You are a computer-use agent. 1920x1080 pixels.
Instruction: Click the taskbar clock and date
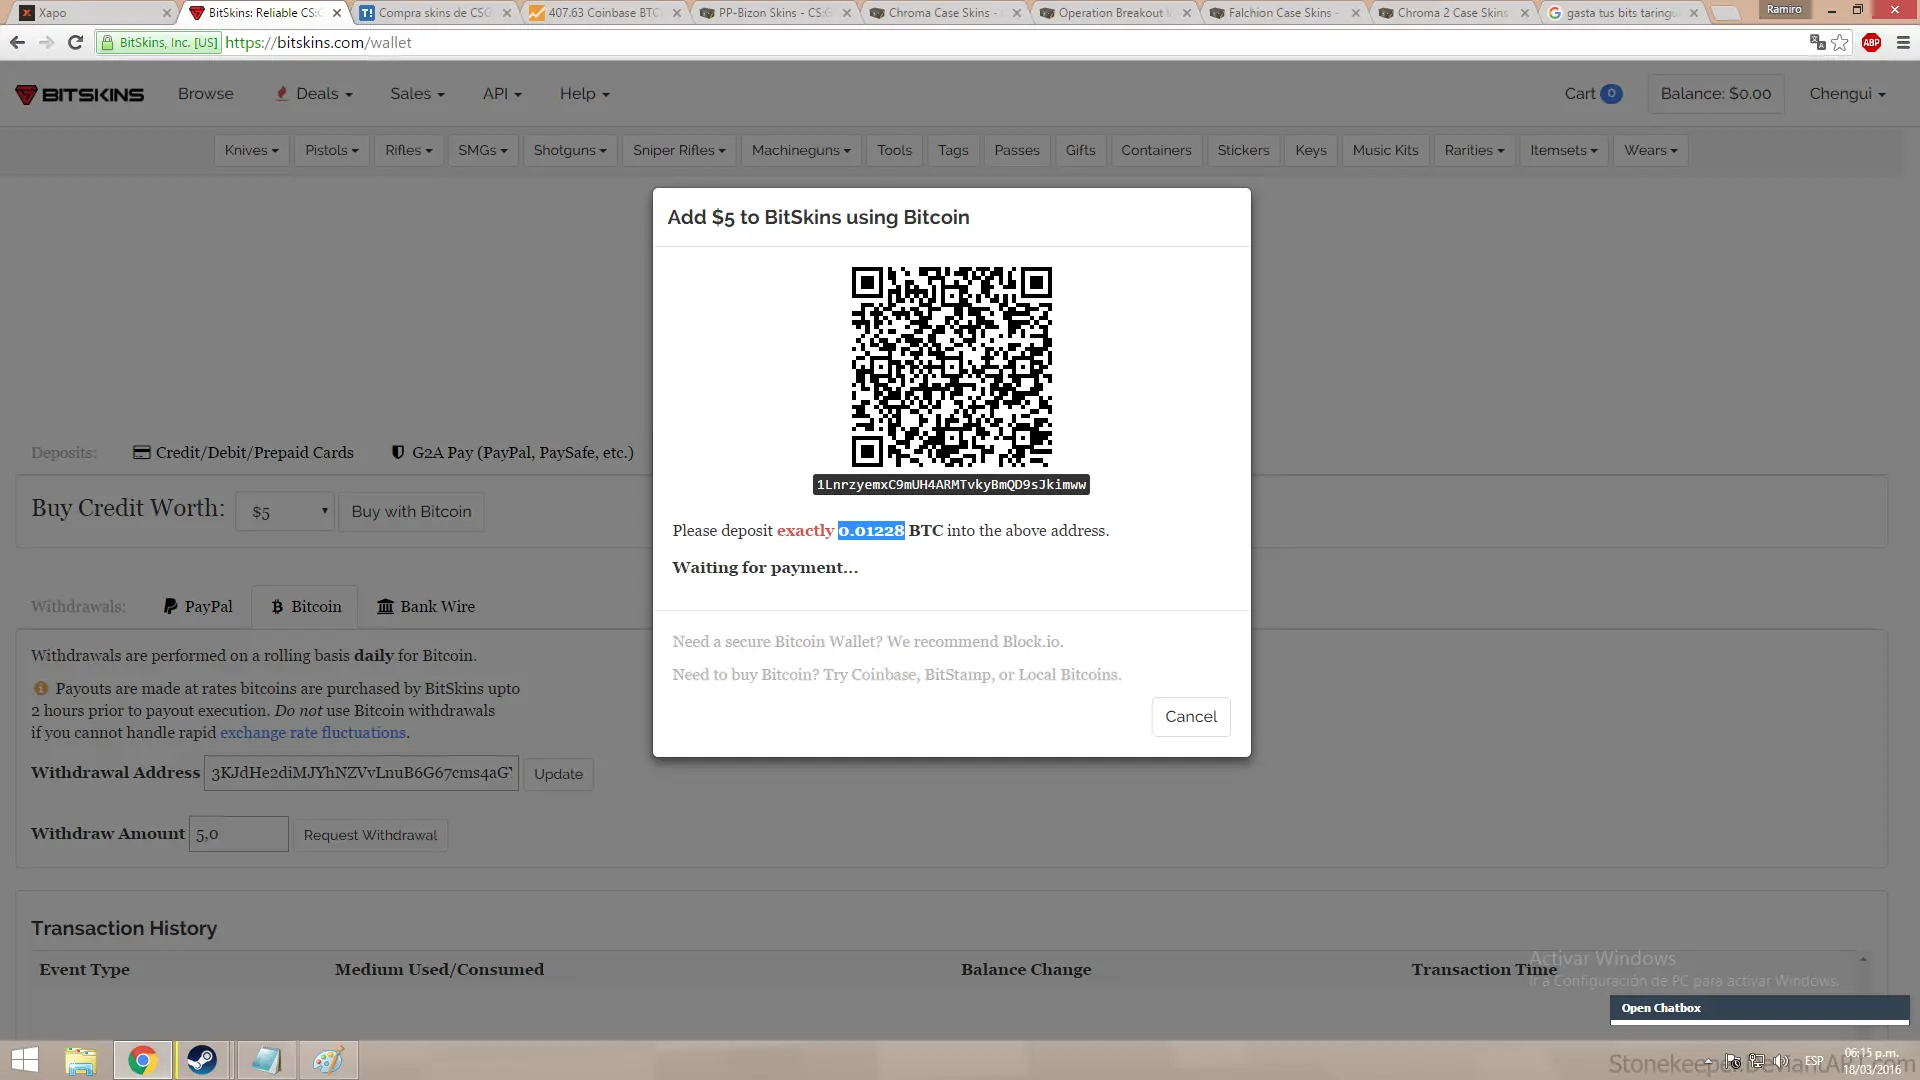tap(1872, 1061)
